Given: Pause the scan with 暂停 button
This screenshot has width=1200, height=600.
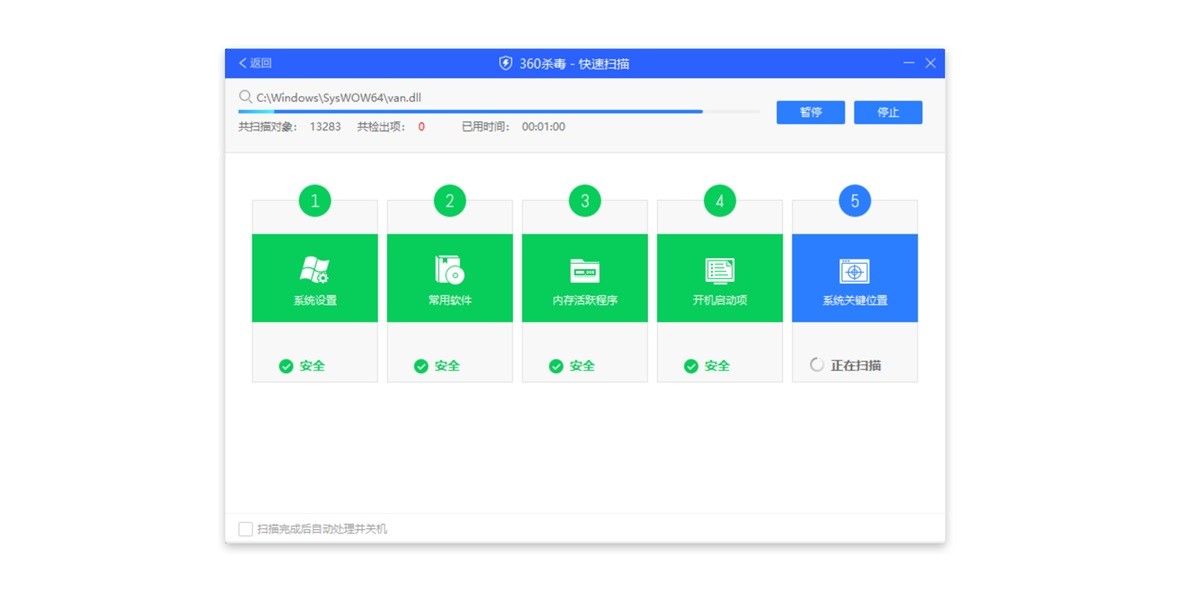Looking at the screenshot, I should coord(810,112).
